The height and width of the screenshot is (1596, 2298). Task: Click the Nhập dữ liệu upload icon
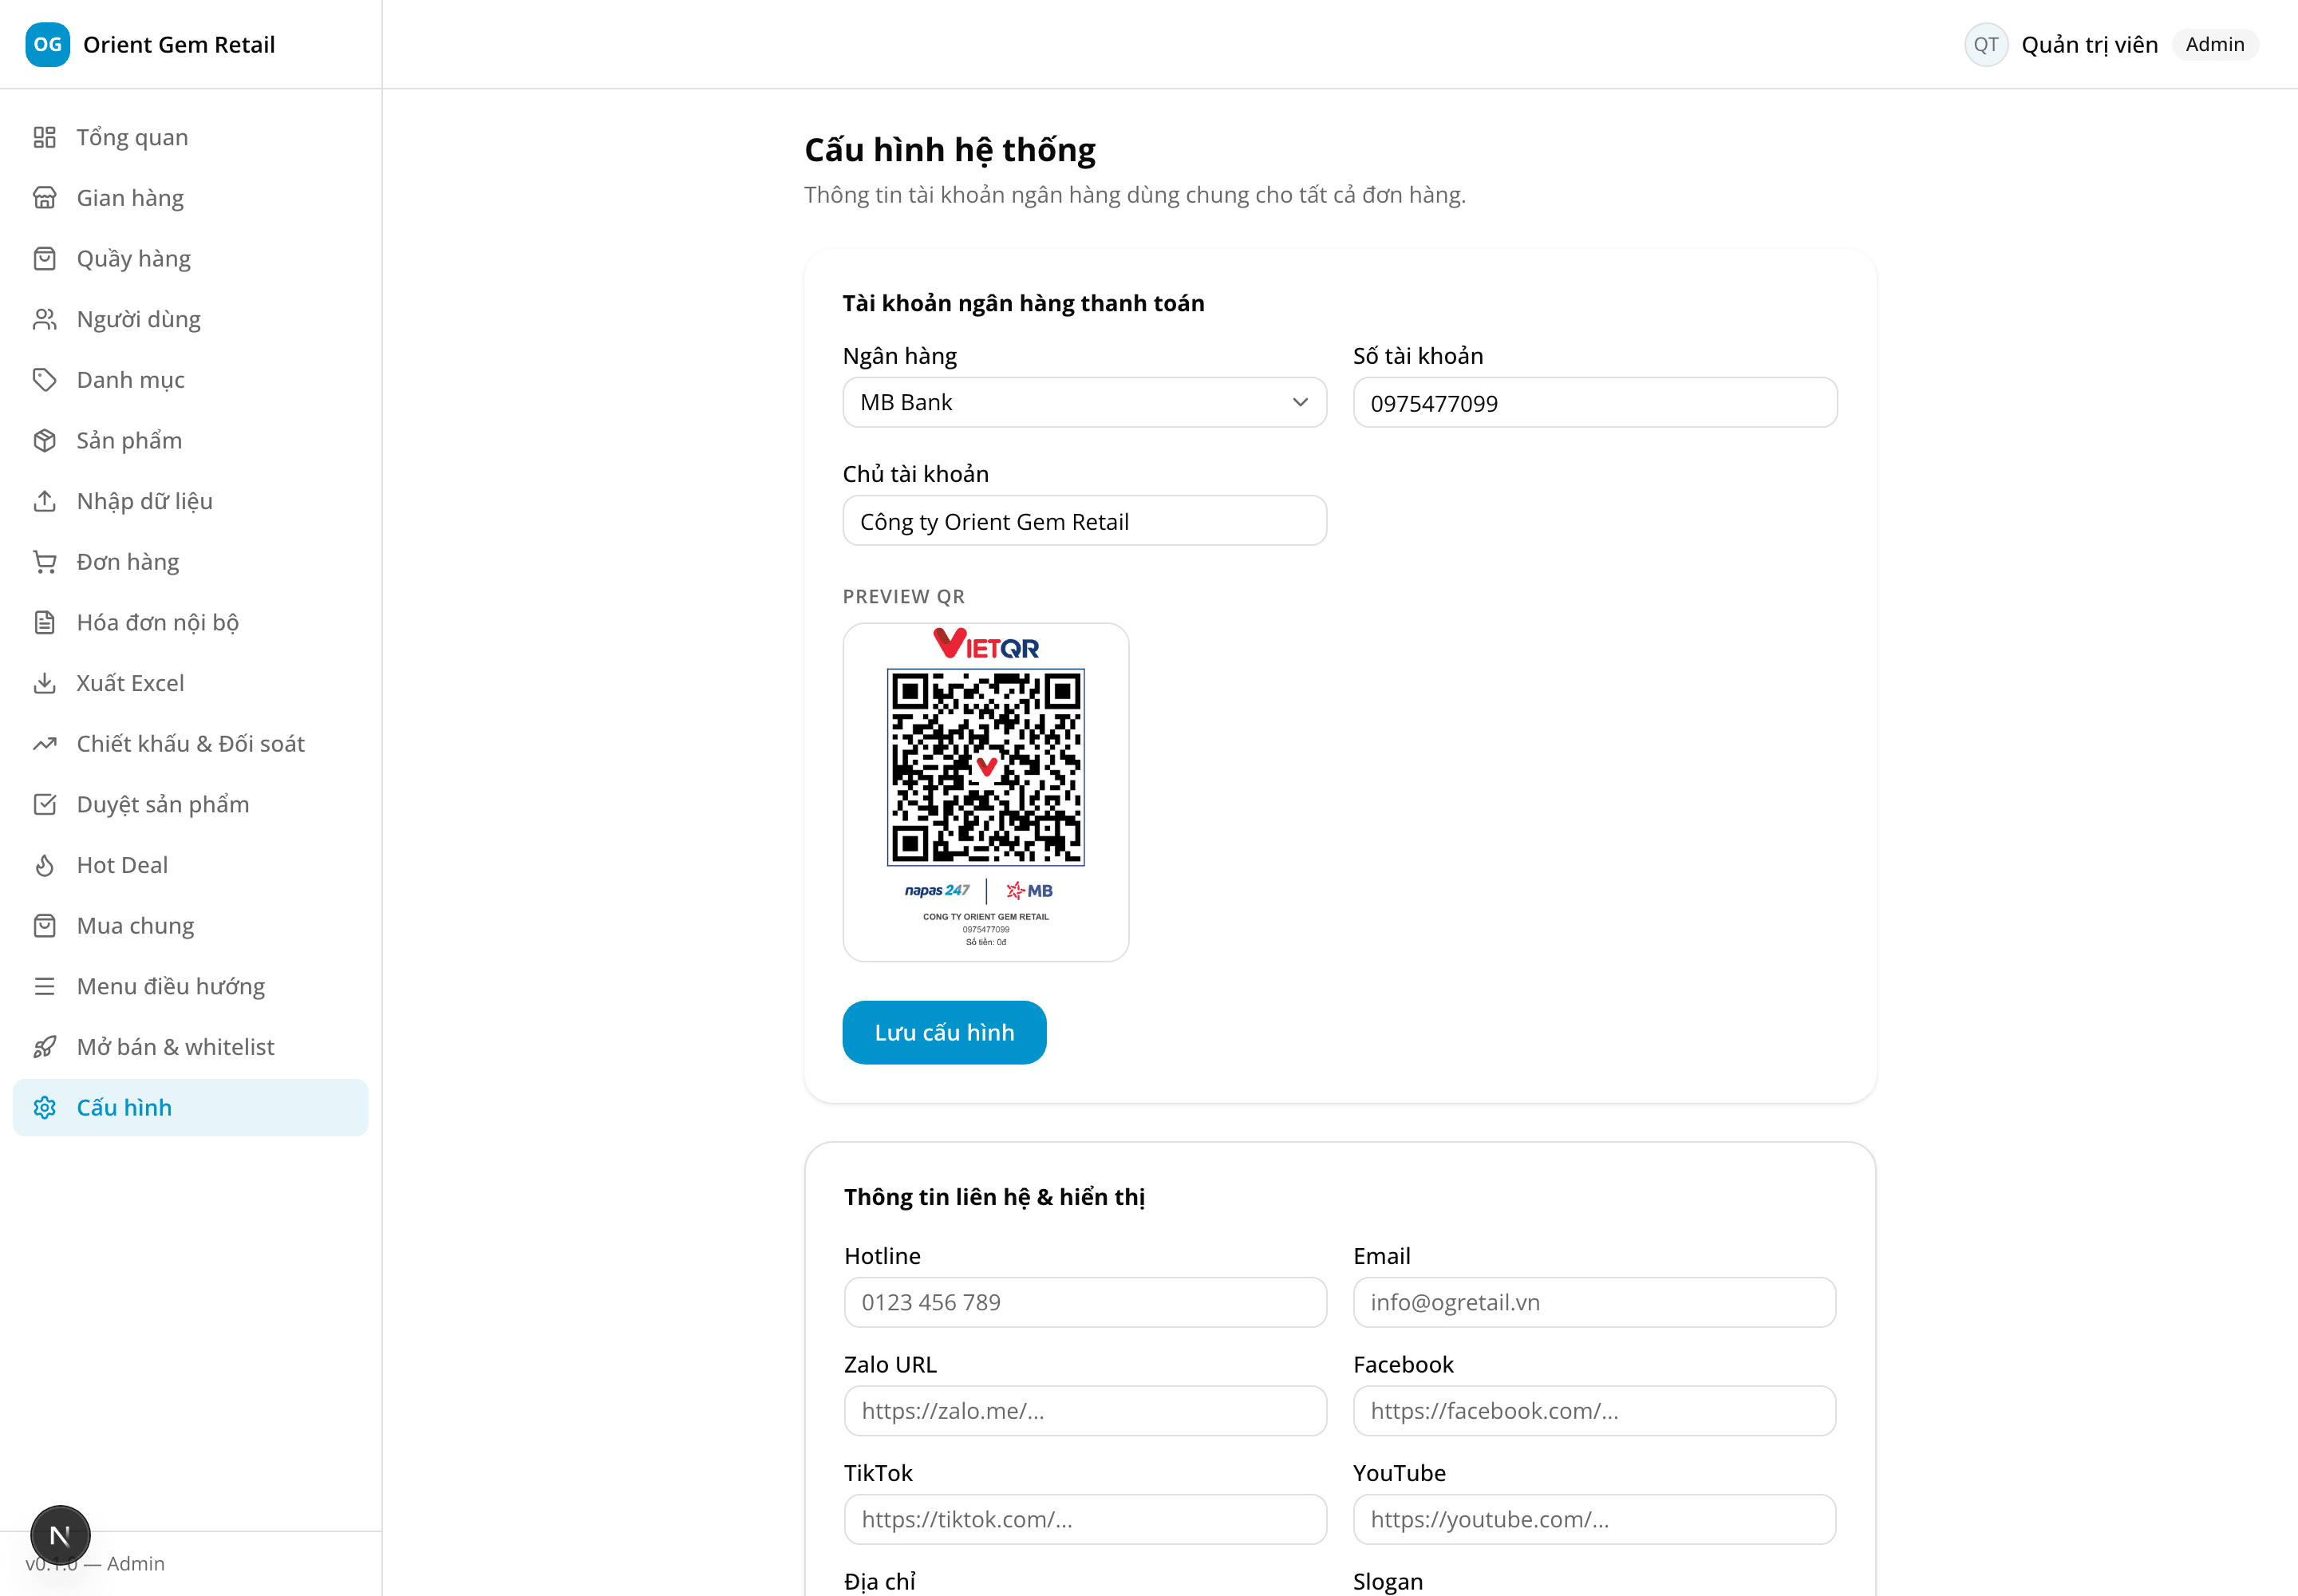point(45,501)
